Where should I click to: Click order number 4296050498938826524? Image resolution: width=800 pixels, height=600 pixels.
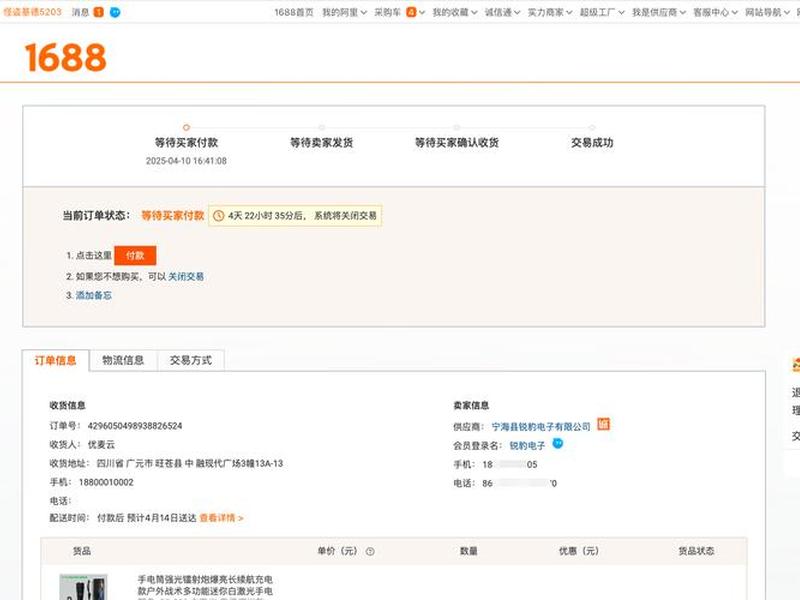click(x=135, y=426)
